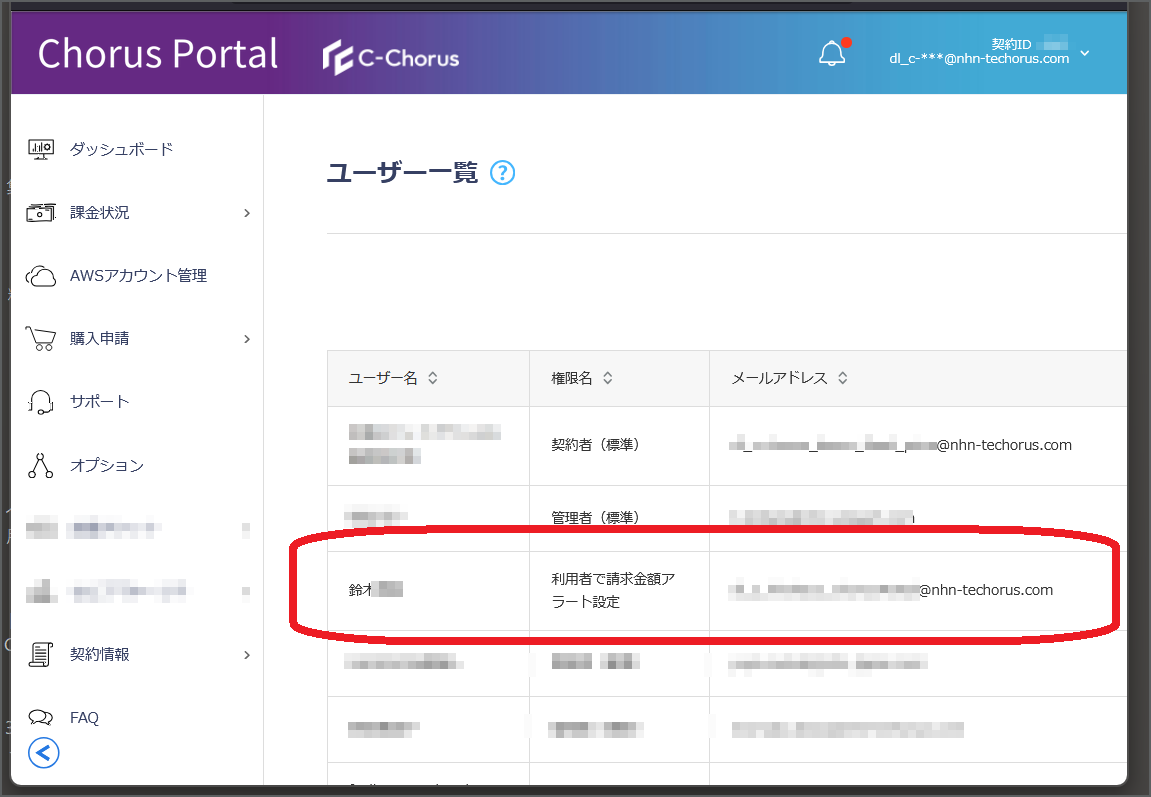The height and width of the screenshot is (797, 1151).
Task: Open the notification bell icon
Action: point(832,53)
